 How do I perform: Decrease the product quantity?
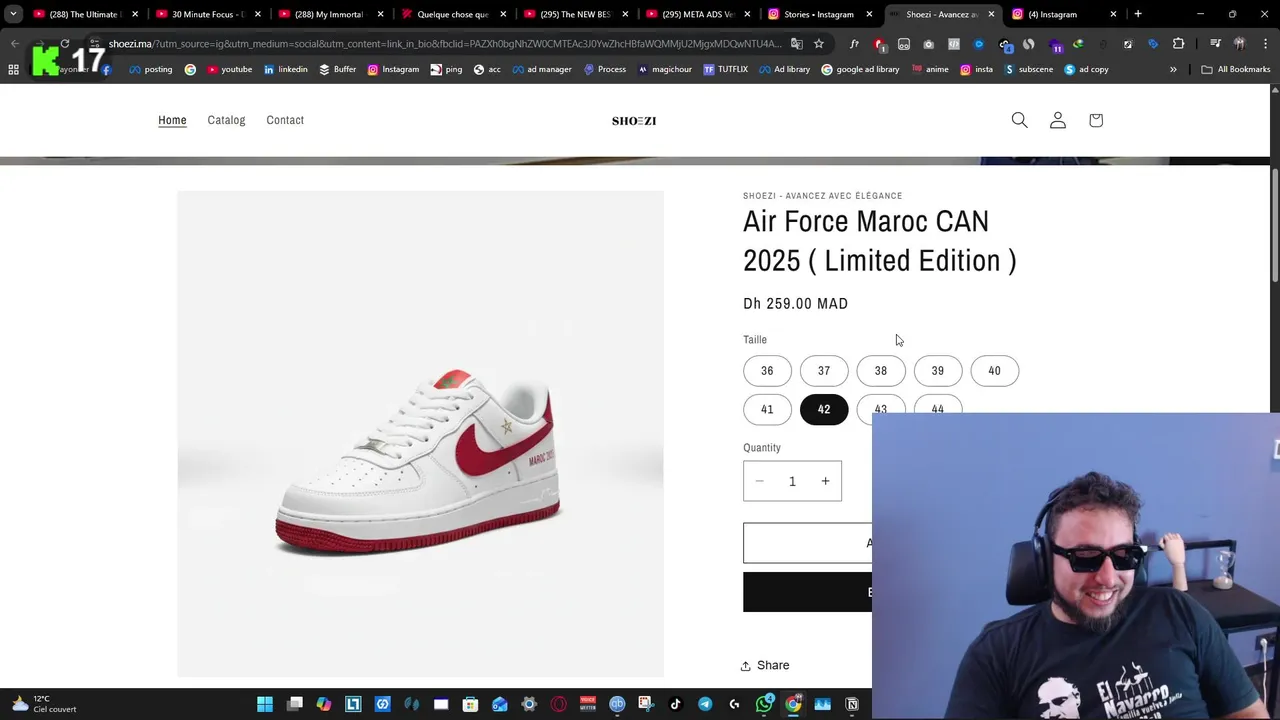tap(760, 481)
